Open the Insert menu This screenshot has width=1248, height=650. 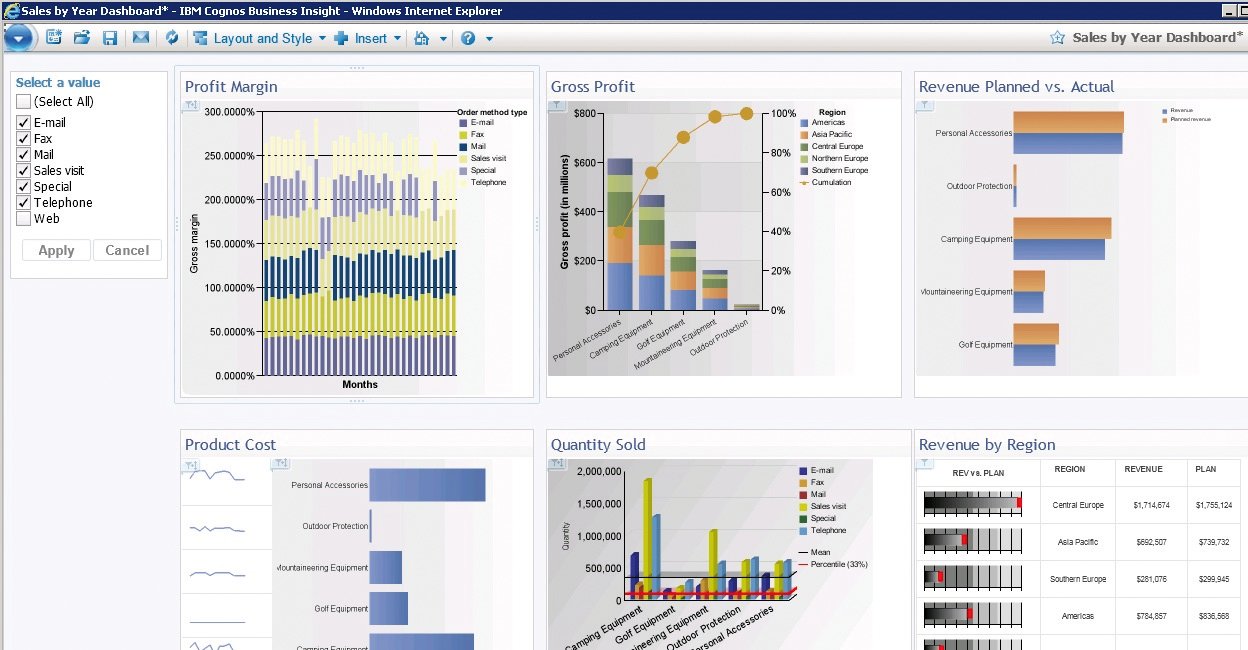tap(368, 38)
